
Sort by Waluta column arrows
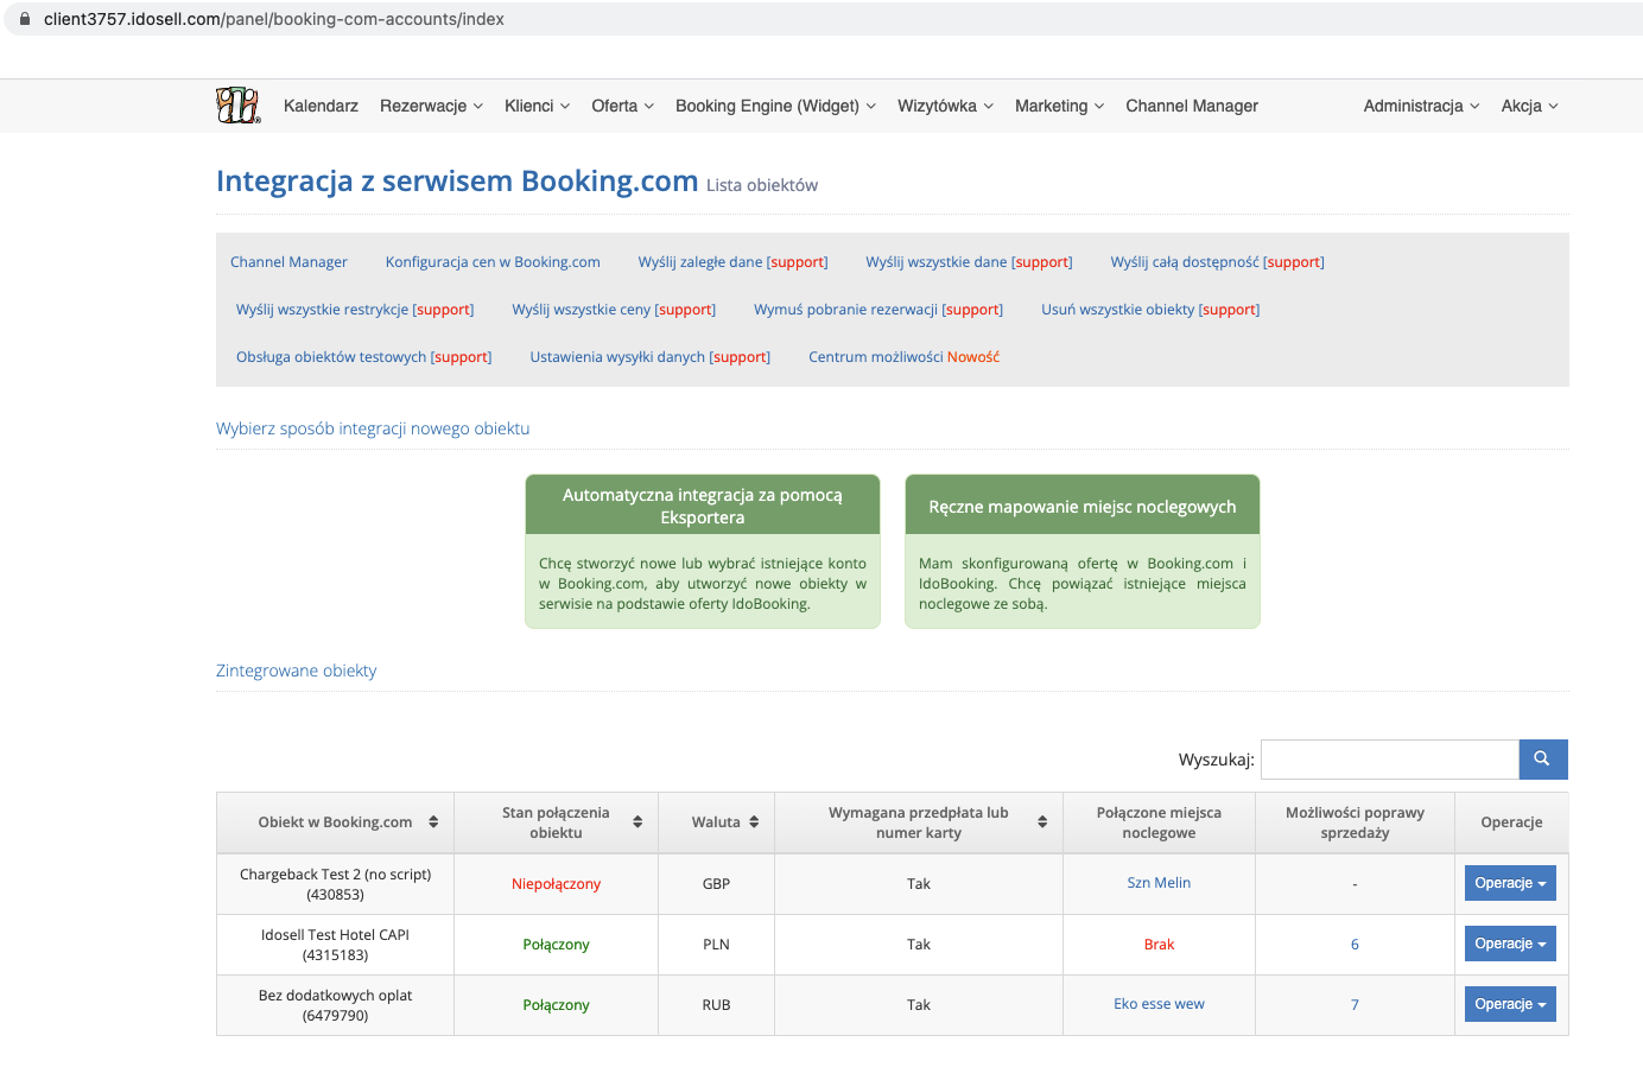pos(754,822)
